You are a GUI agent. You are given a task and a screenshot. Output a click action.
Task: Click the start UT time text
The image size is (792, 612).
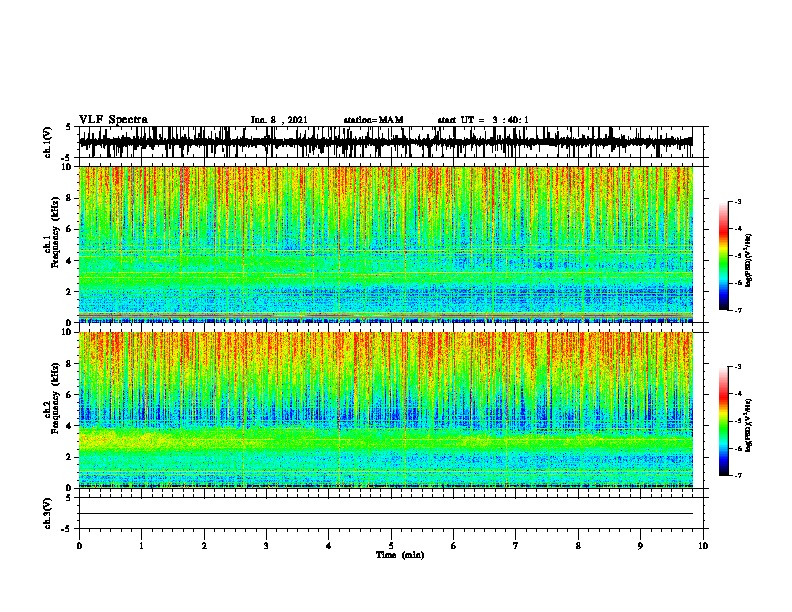[x=483, y=120]
